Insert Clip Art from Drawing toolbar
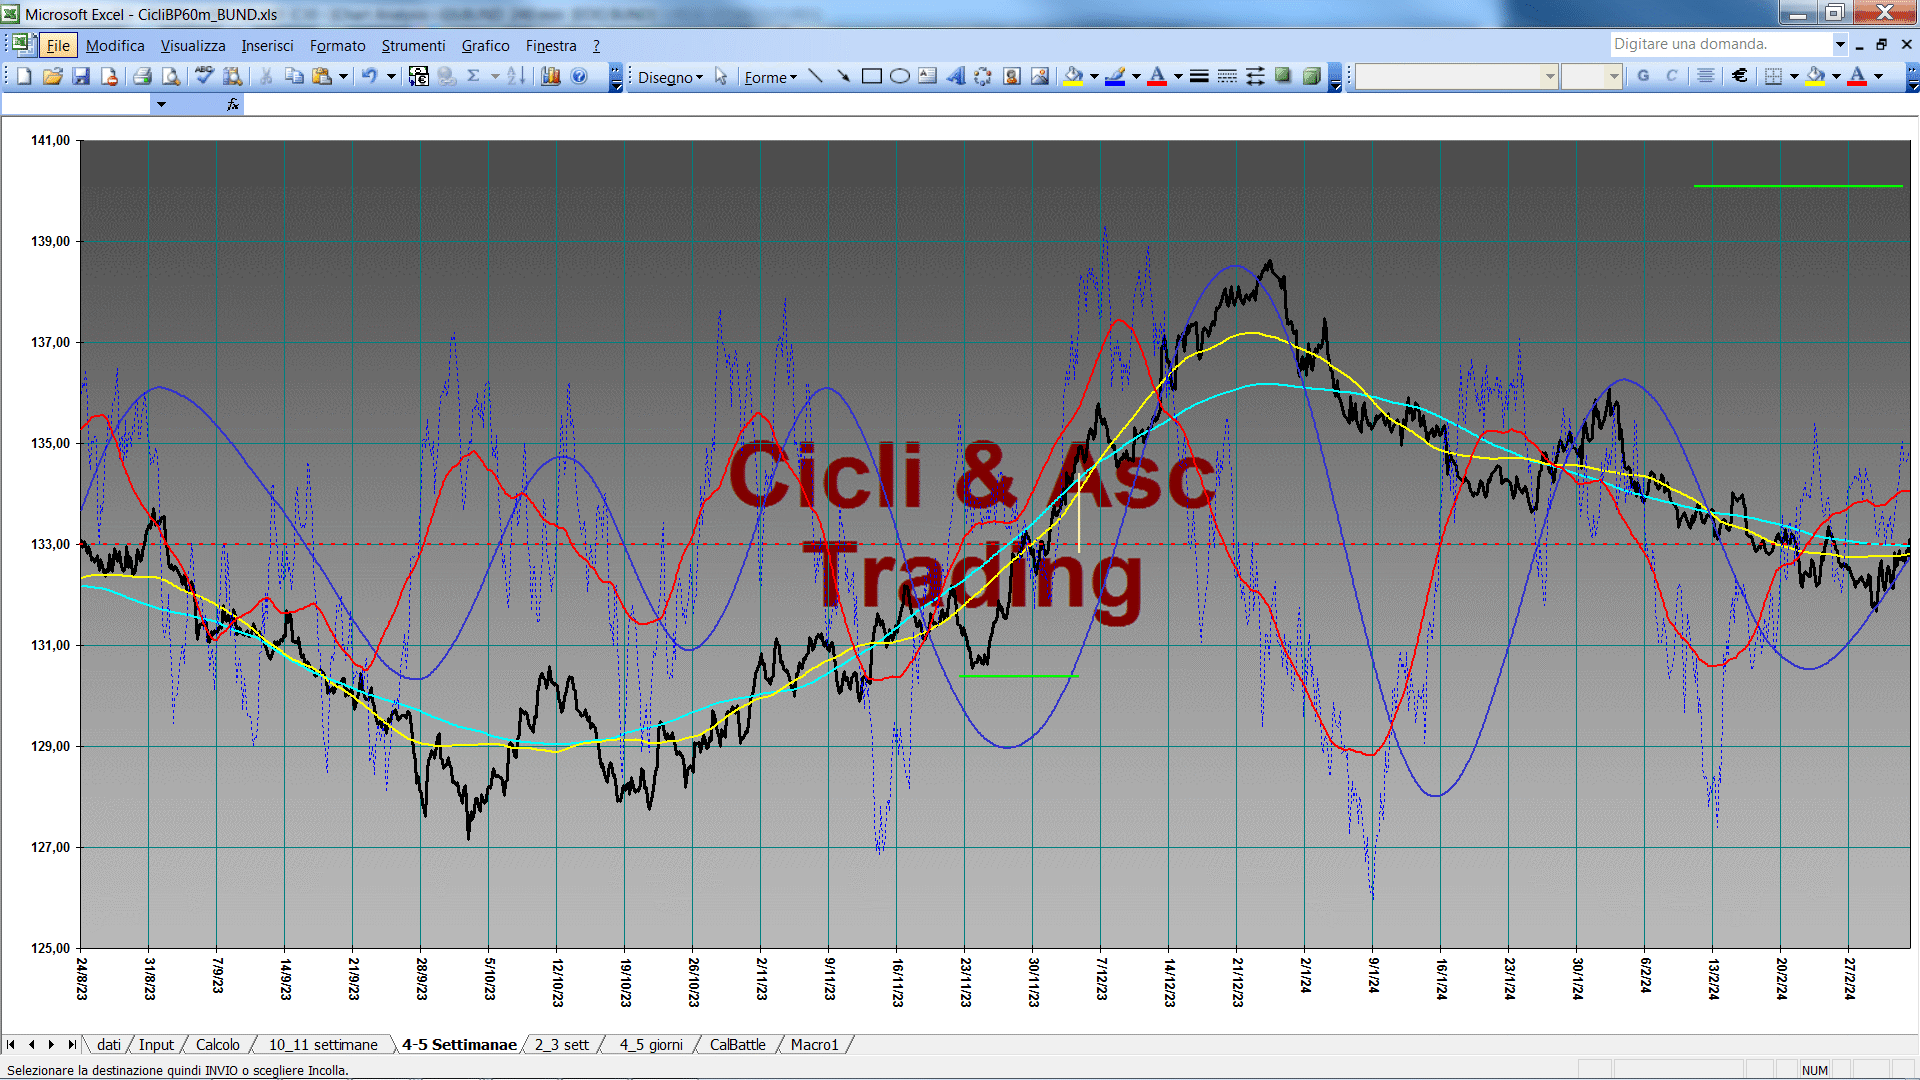 [1012, 76]
